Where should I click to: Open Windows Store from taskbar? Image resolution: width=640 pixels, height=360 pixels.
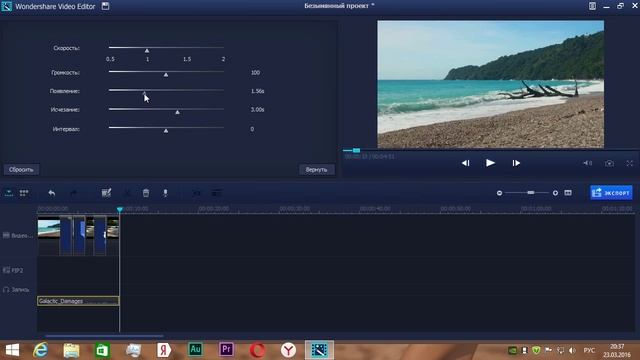pyautogui.click(x=102, y=350)
